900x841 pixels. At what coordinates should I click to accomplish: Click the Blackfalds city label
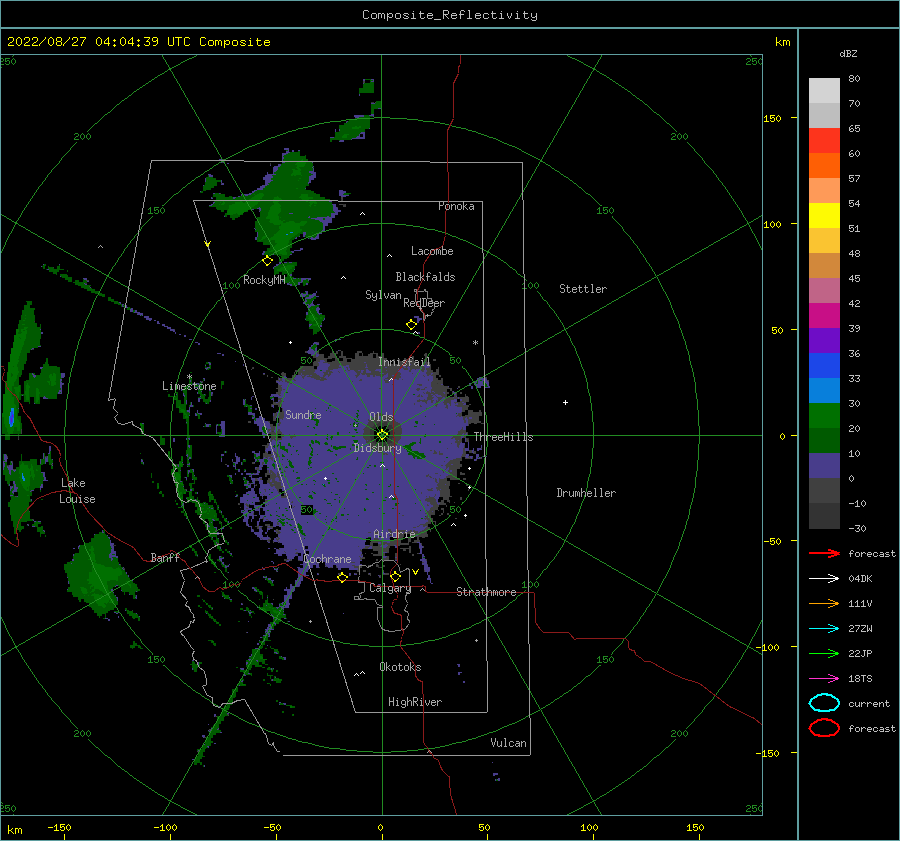[x=425, y=277]
